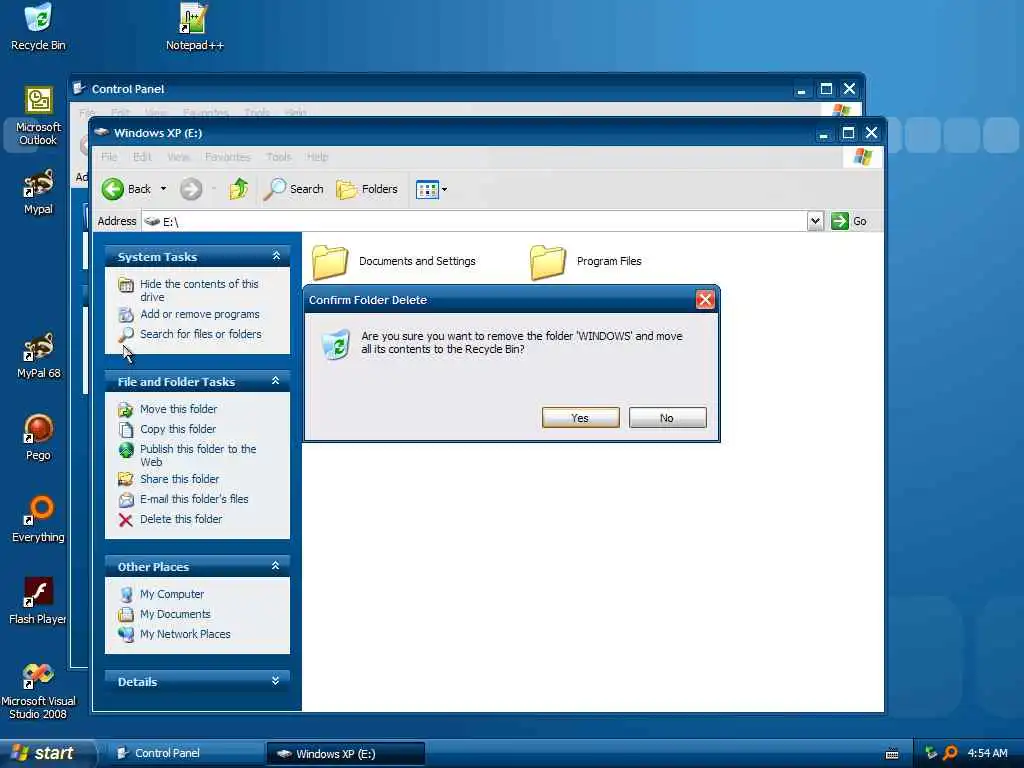Open the File menu in Windows XP (E:)
The image size is (1024, 768).
[109, 157]
